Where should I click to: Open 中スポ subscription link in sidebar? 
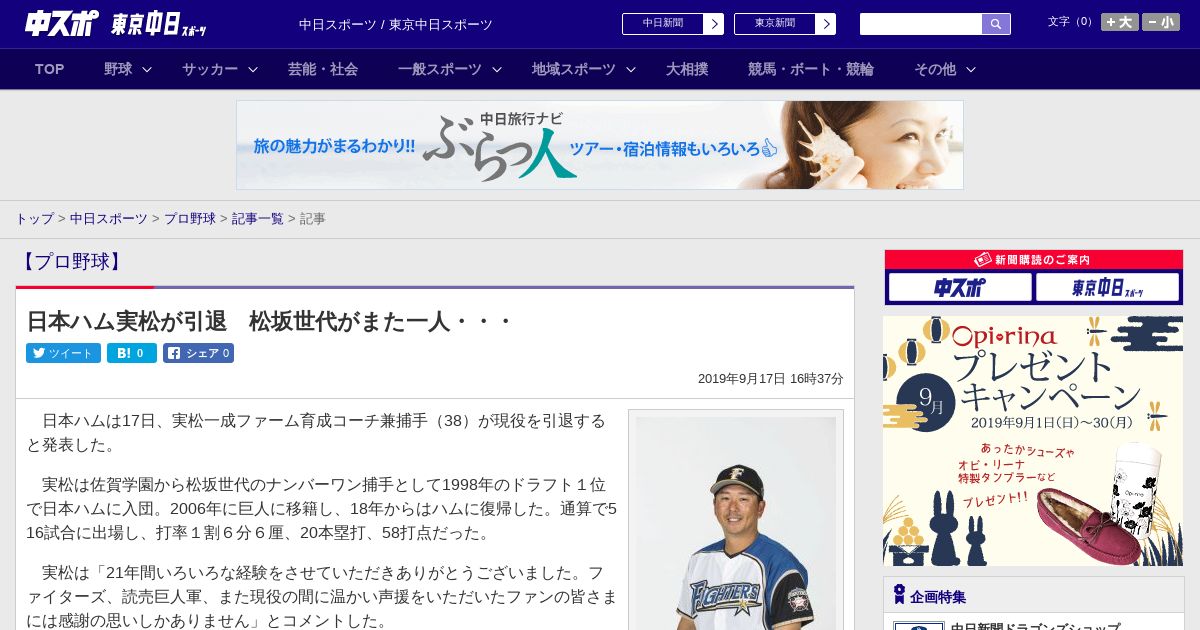[960, 288]
